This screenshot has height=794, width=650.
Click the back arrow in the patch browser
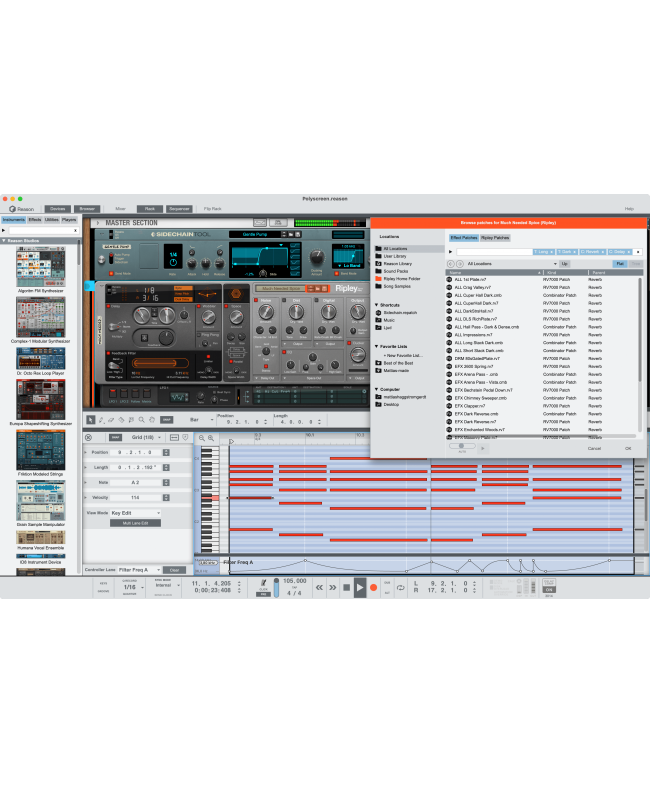point(451,264)
